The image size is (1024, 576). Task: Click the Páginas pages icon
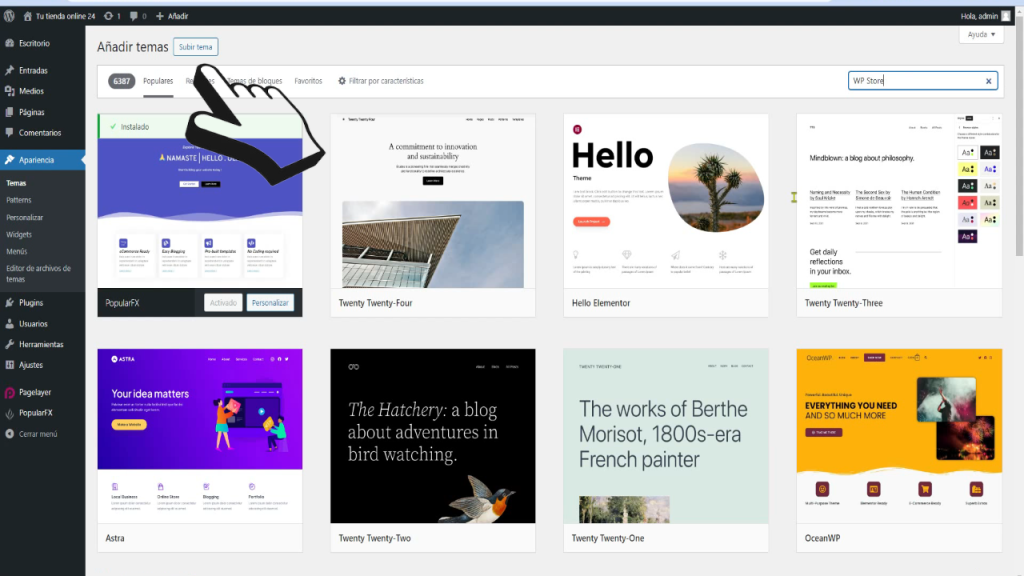click(x=10, y=112)
